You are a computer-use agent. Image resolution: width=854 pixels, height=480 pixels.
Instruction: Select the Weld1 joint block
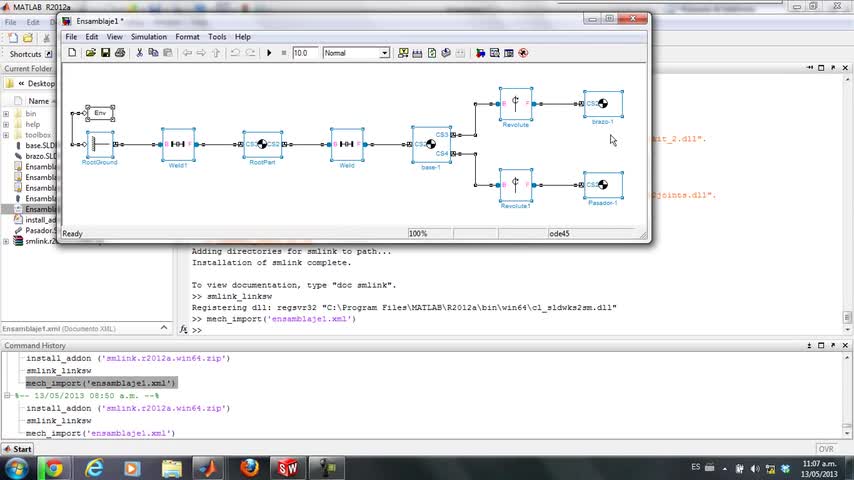[178, 144]
